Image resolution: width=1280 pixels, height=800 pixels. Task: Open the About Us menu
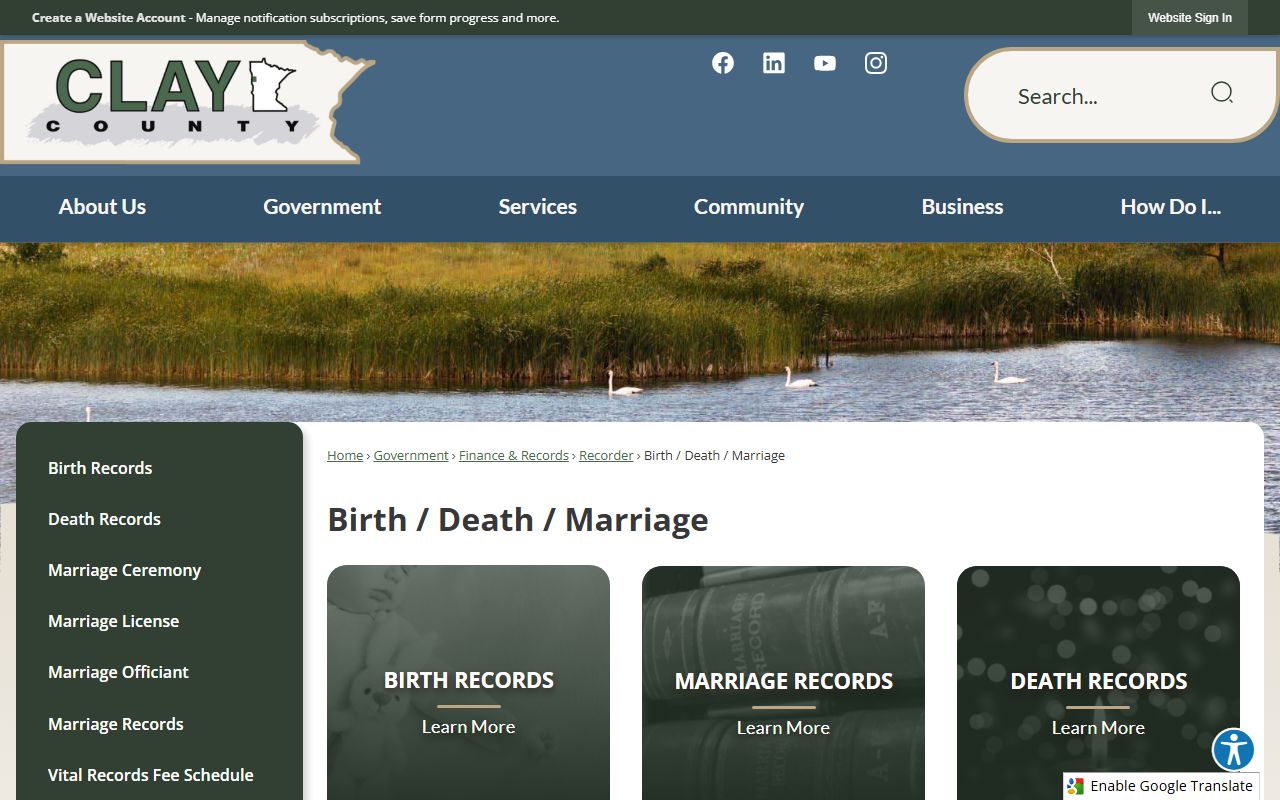coord(102,207)
